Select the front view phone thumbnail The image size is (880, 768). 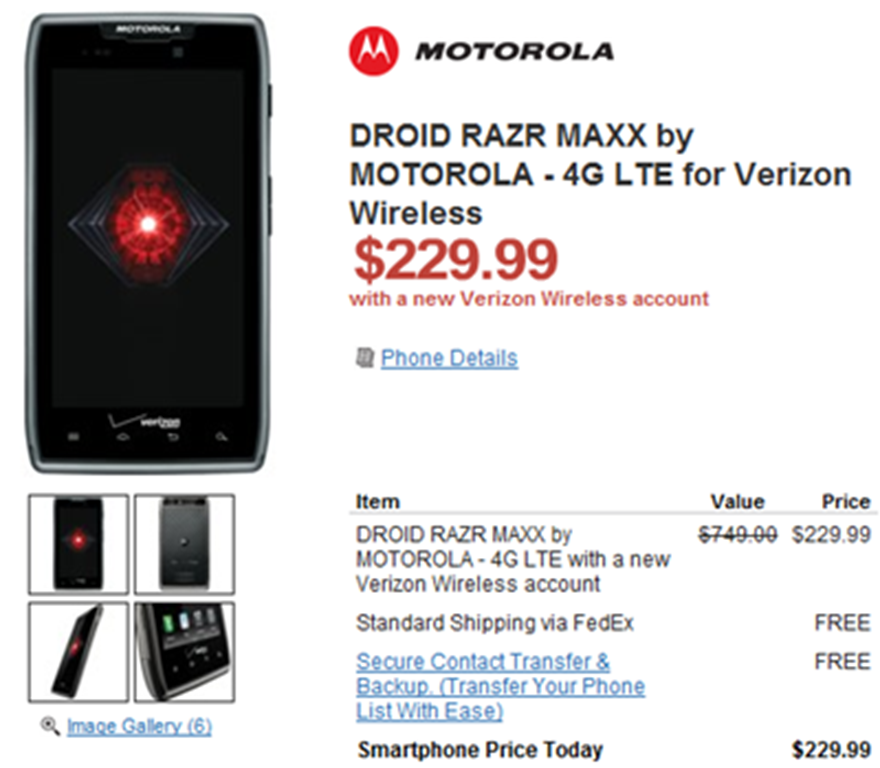point(78,544)
